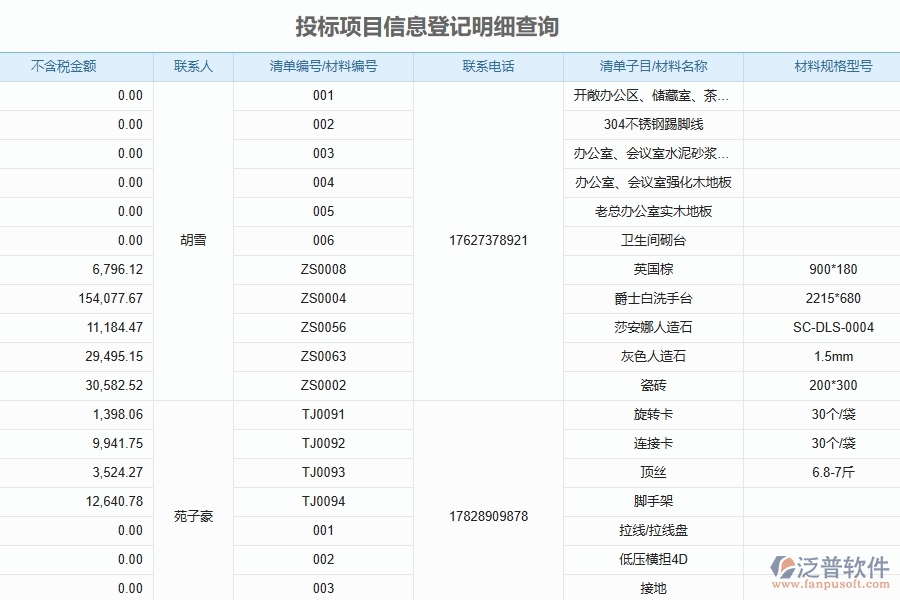Click the 清单编号/材料编号 column header
This screenshot has height=600, width=900.
(322, 66)
